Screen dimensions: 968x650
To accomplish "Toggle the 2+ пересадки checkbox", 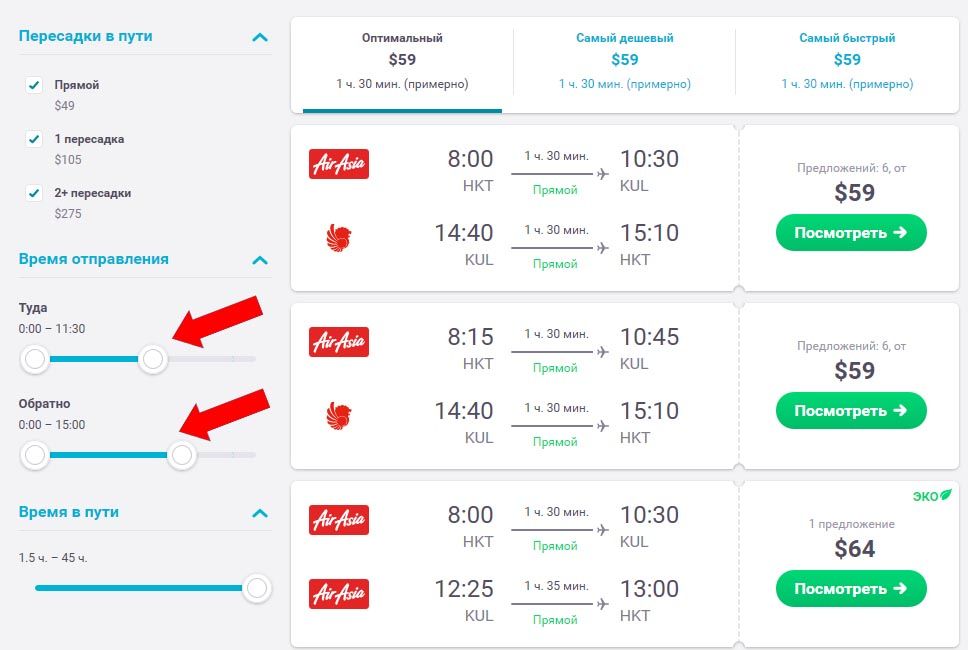I will click(x=34, y=193).
